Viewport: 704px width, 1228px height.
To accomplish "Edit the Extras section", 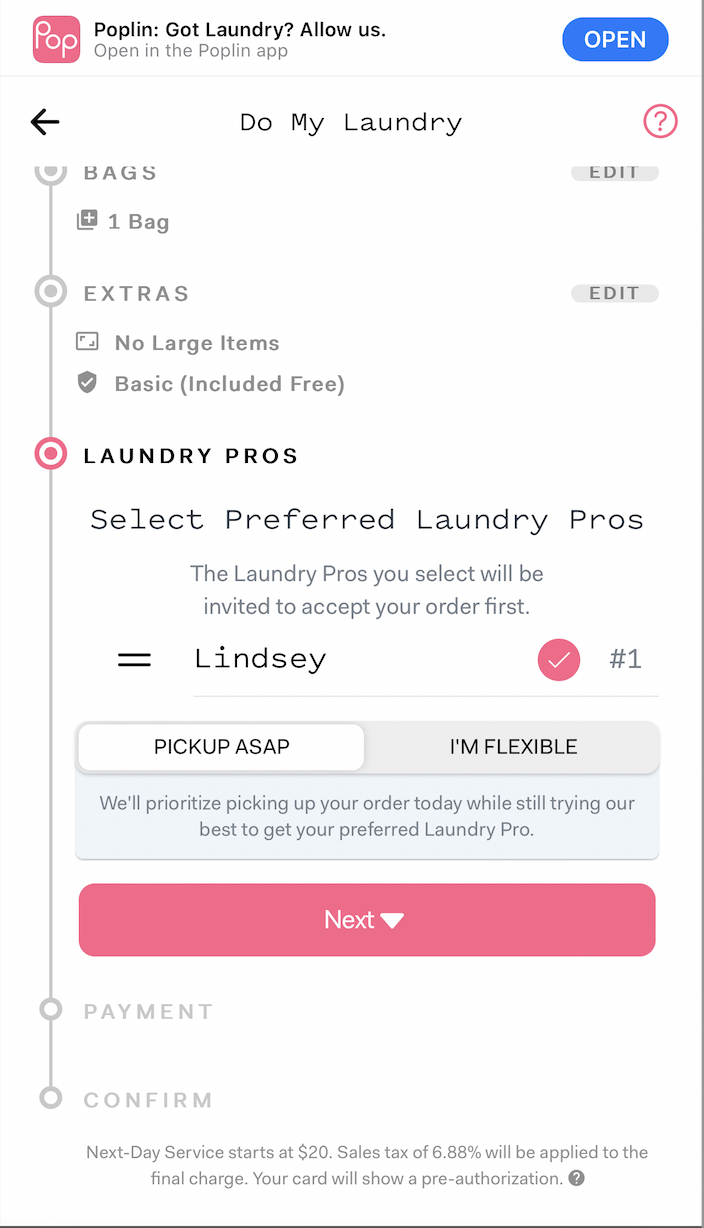I will pos(613,292).
